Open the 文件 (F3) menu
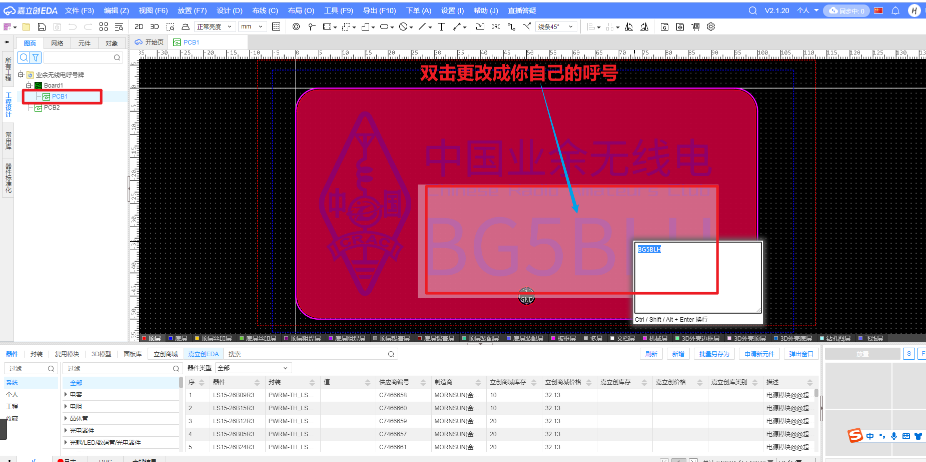This screenshot has height=462, width=926. coord(79,11)
